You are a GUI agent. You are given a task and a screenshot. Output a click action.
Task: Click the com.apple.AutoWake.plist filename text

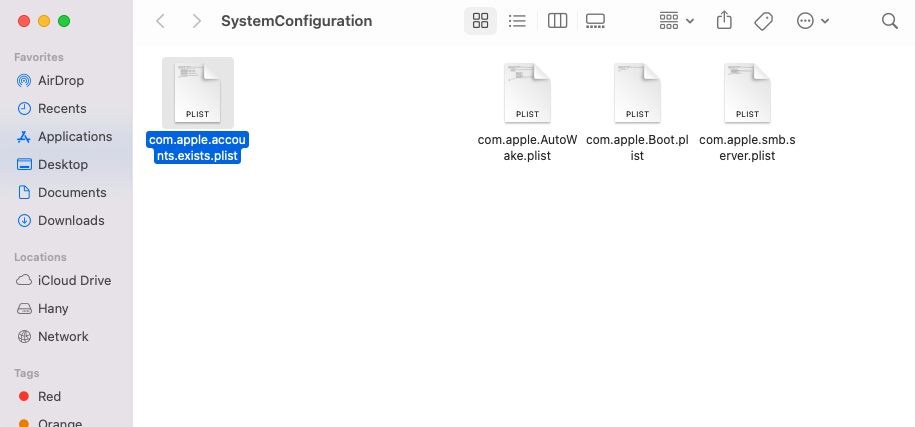[527, 148]
